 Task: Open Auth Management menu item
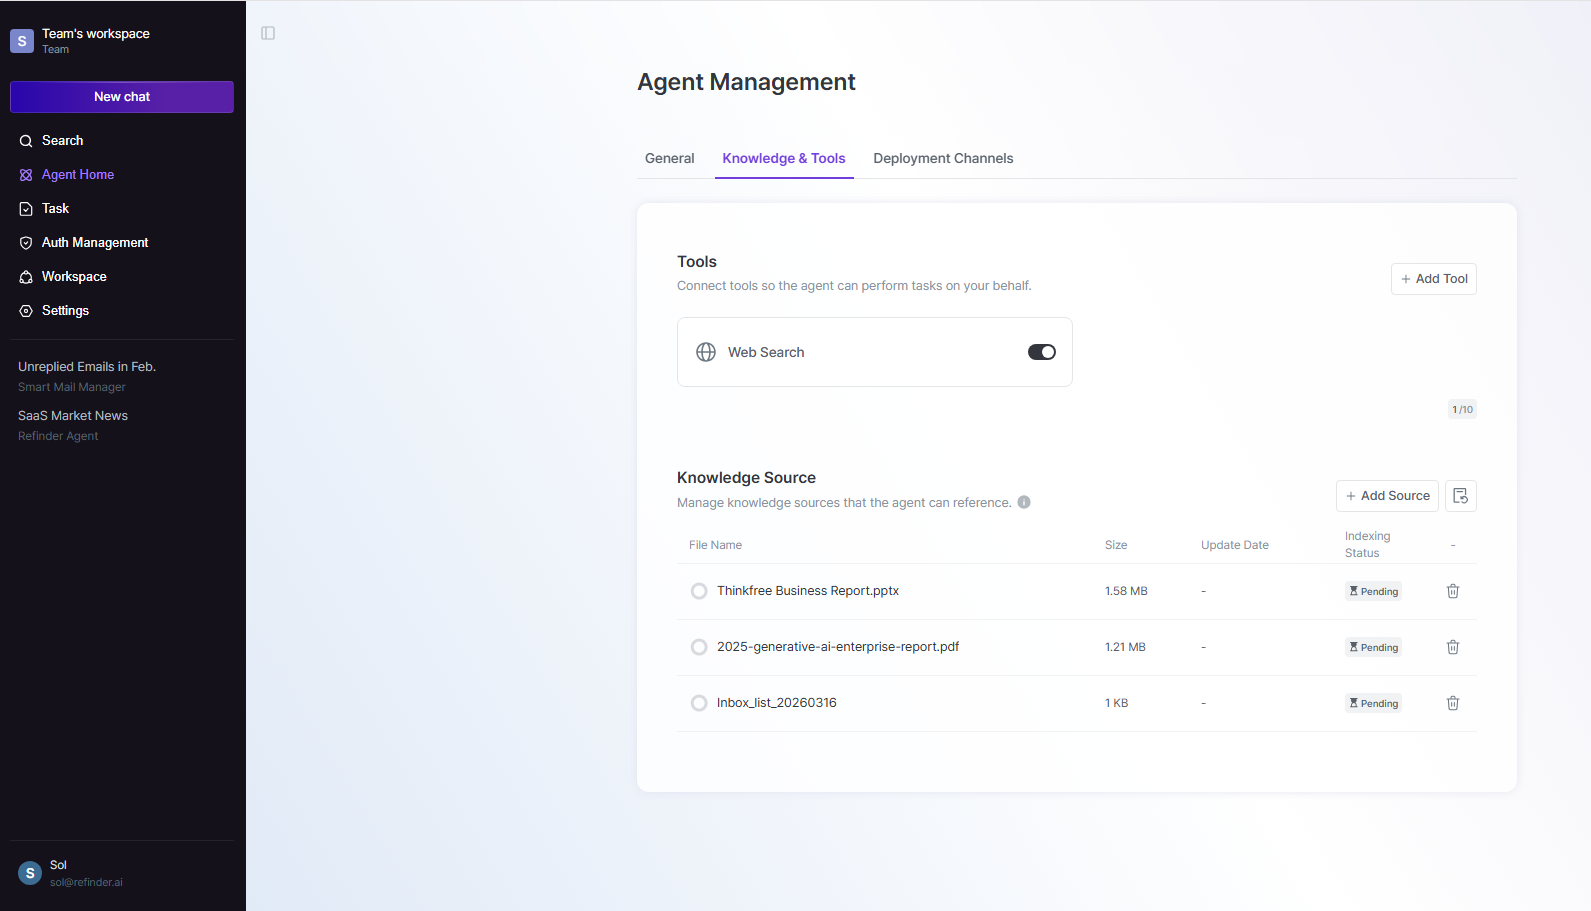tap(122, 243)
